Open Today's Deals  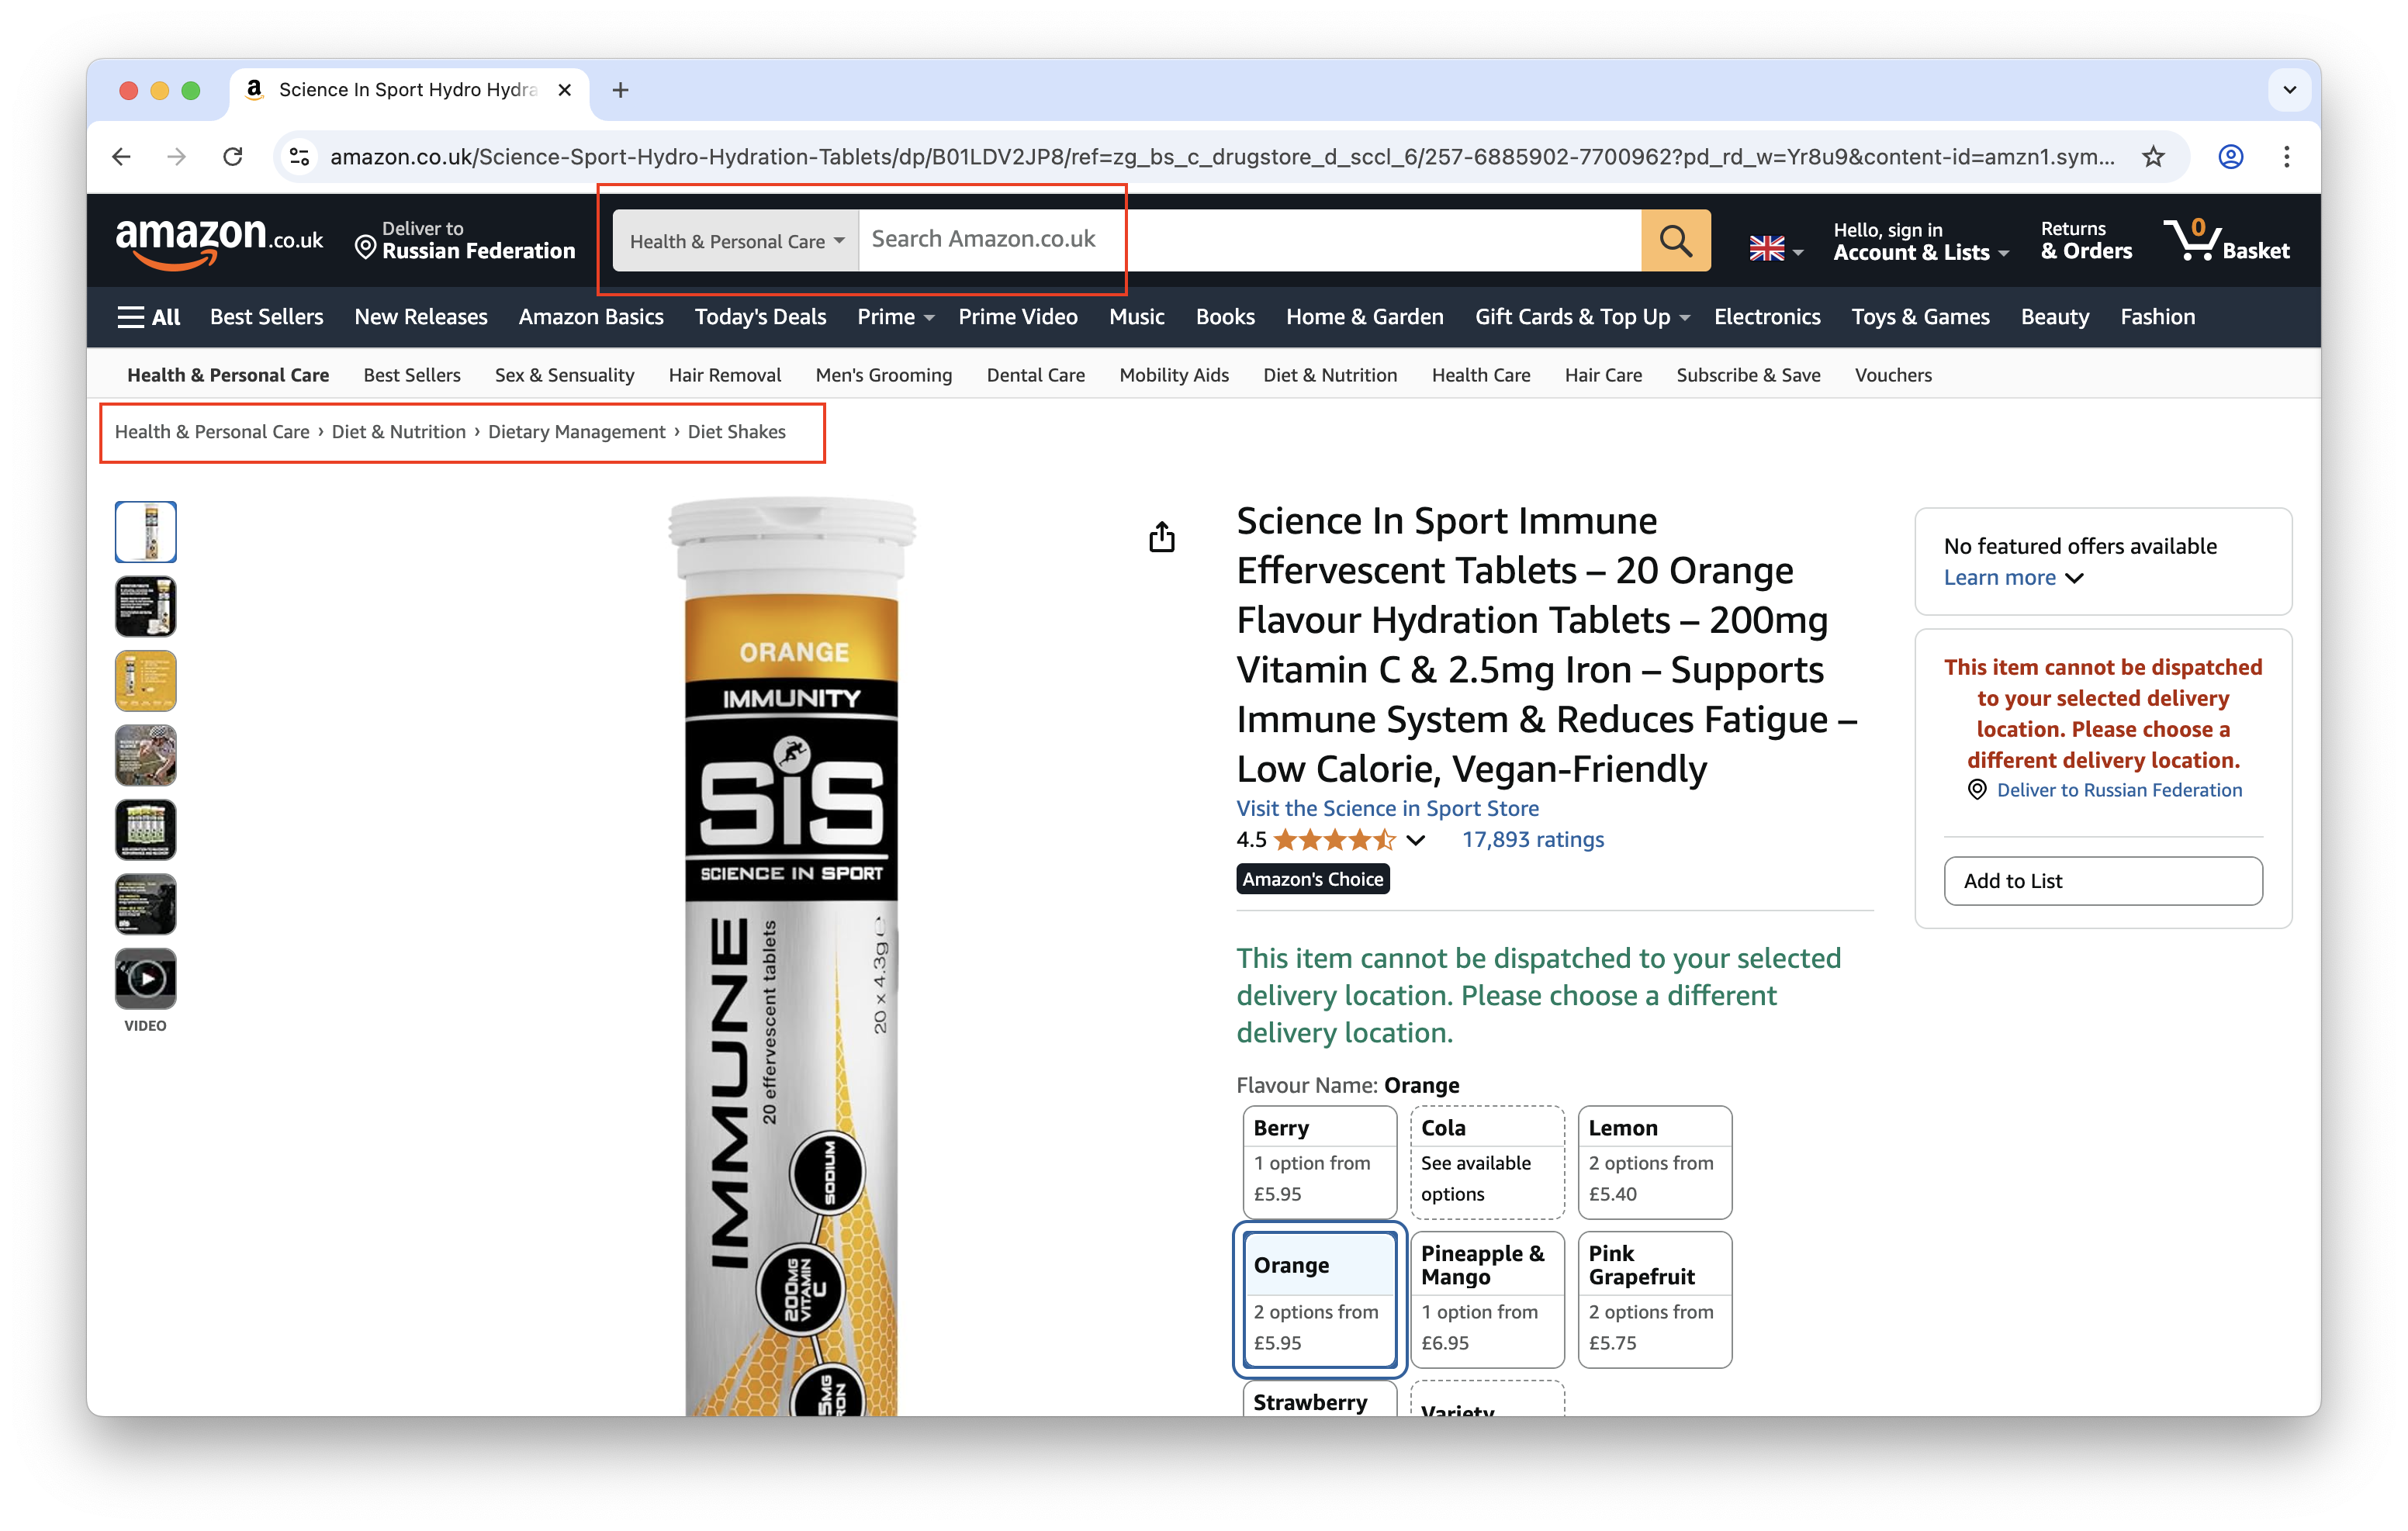point(760,317)
